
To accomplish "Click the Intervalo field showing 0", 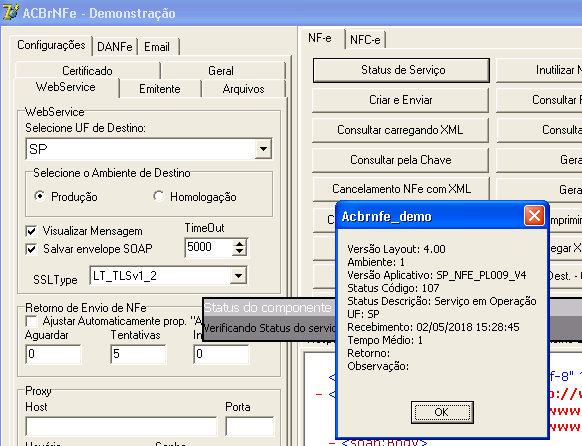I will (x=221, y=354).
